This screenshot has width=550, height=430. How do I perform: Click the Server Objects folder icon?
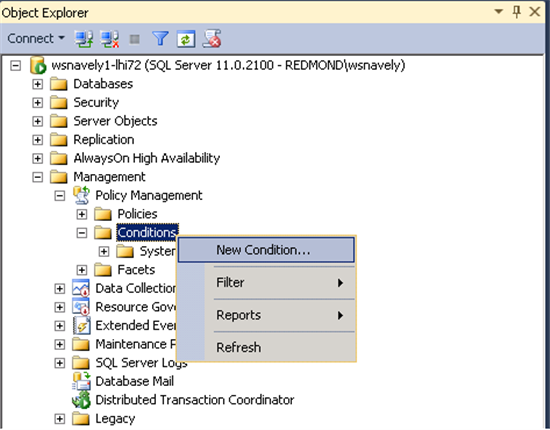point(59,121)
